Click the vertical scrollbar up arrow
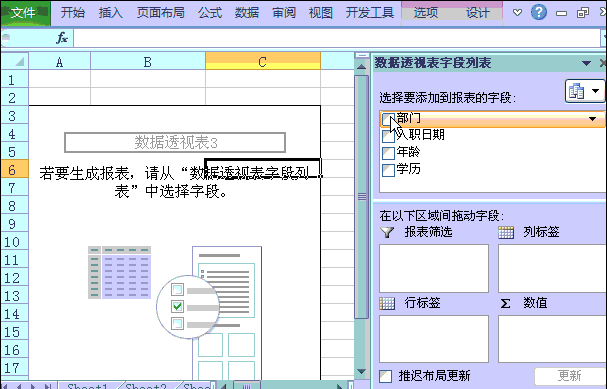This screenshot has height=389, width=607. click(361, 67)
